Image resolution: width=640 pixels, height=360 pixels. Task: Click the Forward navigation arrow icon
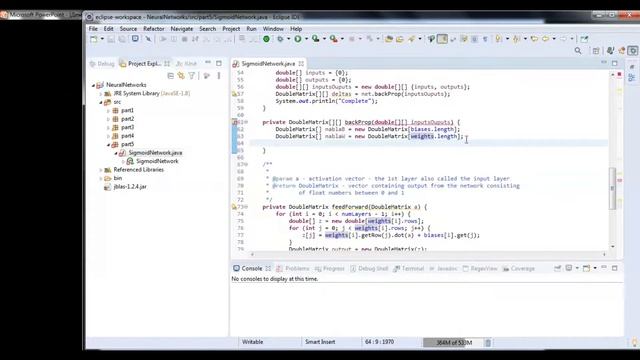click(x=563, y=39)
